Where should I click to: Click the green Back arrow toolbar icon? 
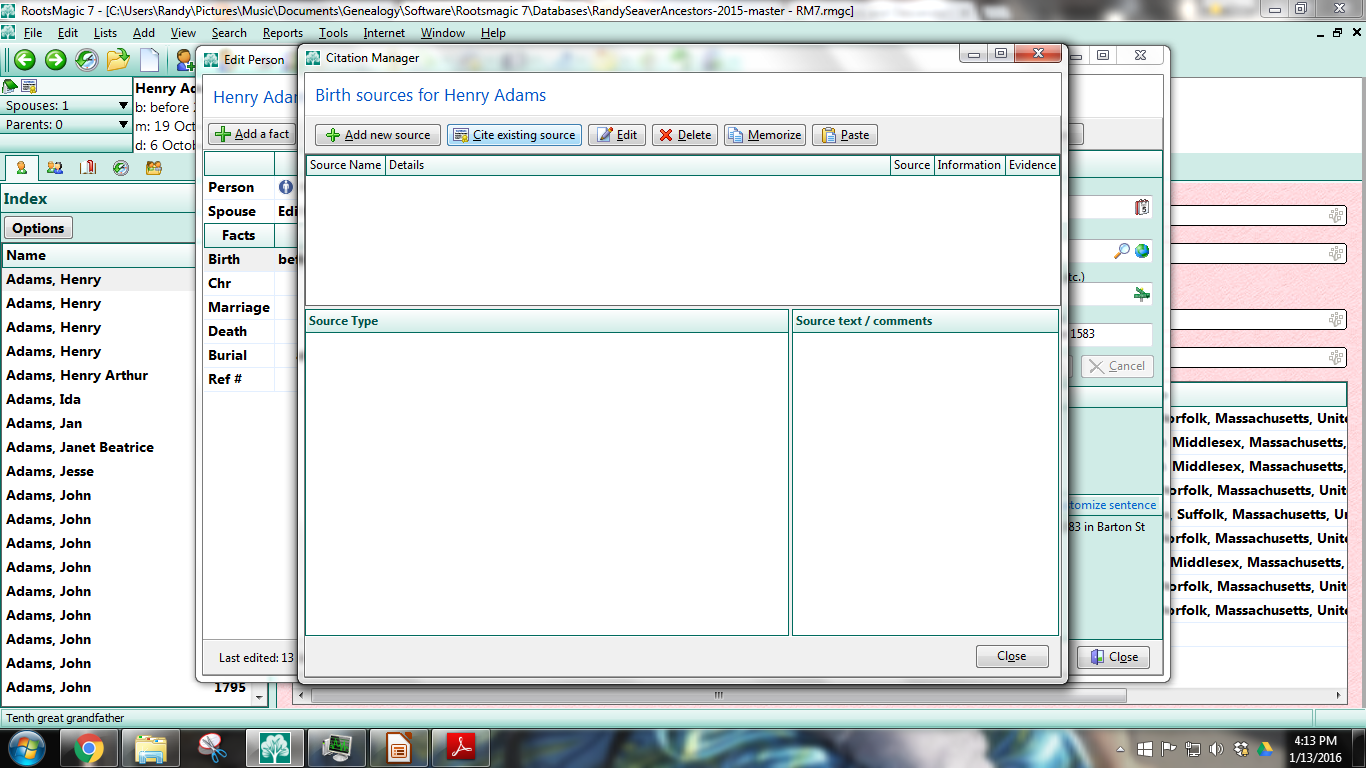click(x=24, y=60)
